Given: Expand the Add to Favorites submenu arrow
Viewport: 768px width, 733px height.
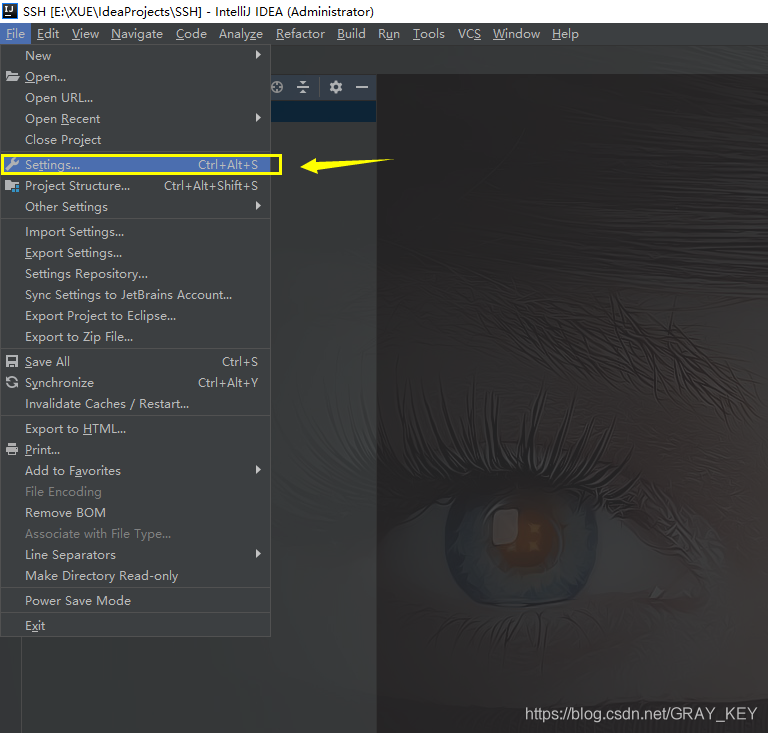Looking at the screenshot, I should click(258, 470).
